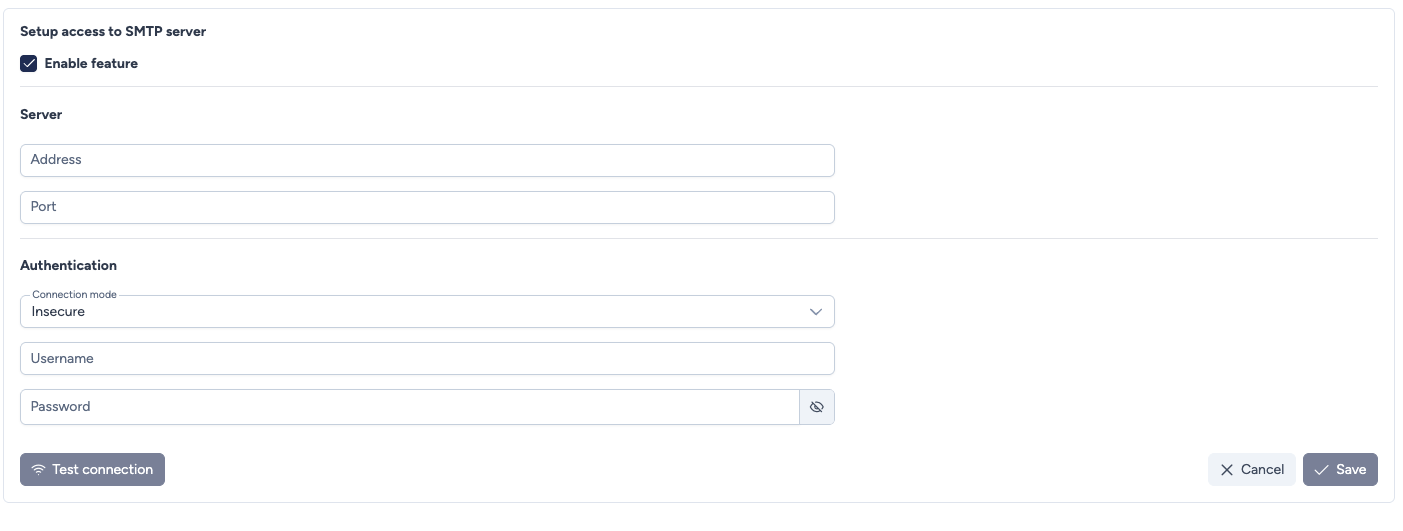Select the Insecure value in Connection mode
1403x531 pixels.
(58, 312)
